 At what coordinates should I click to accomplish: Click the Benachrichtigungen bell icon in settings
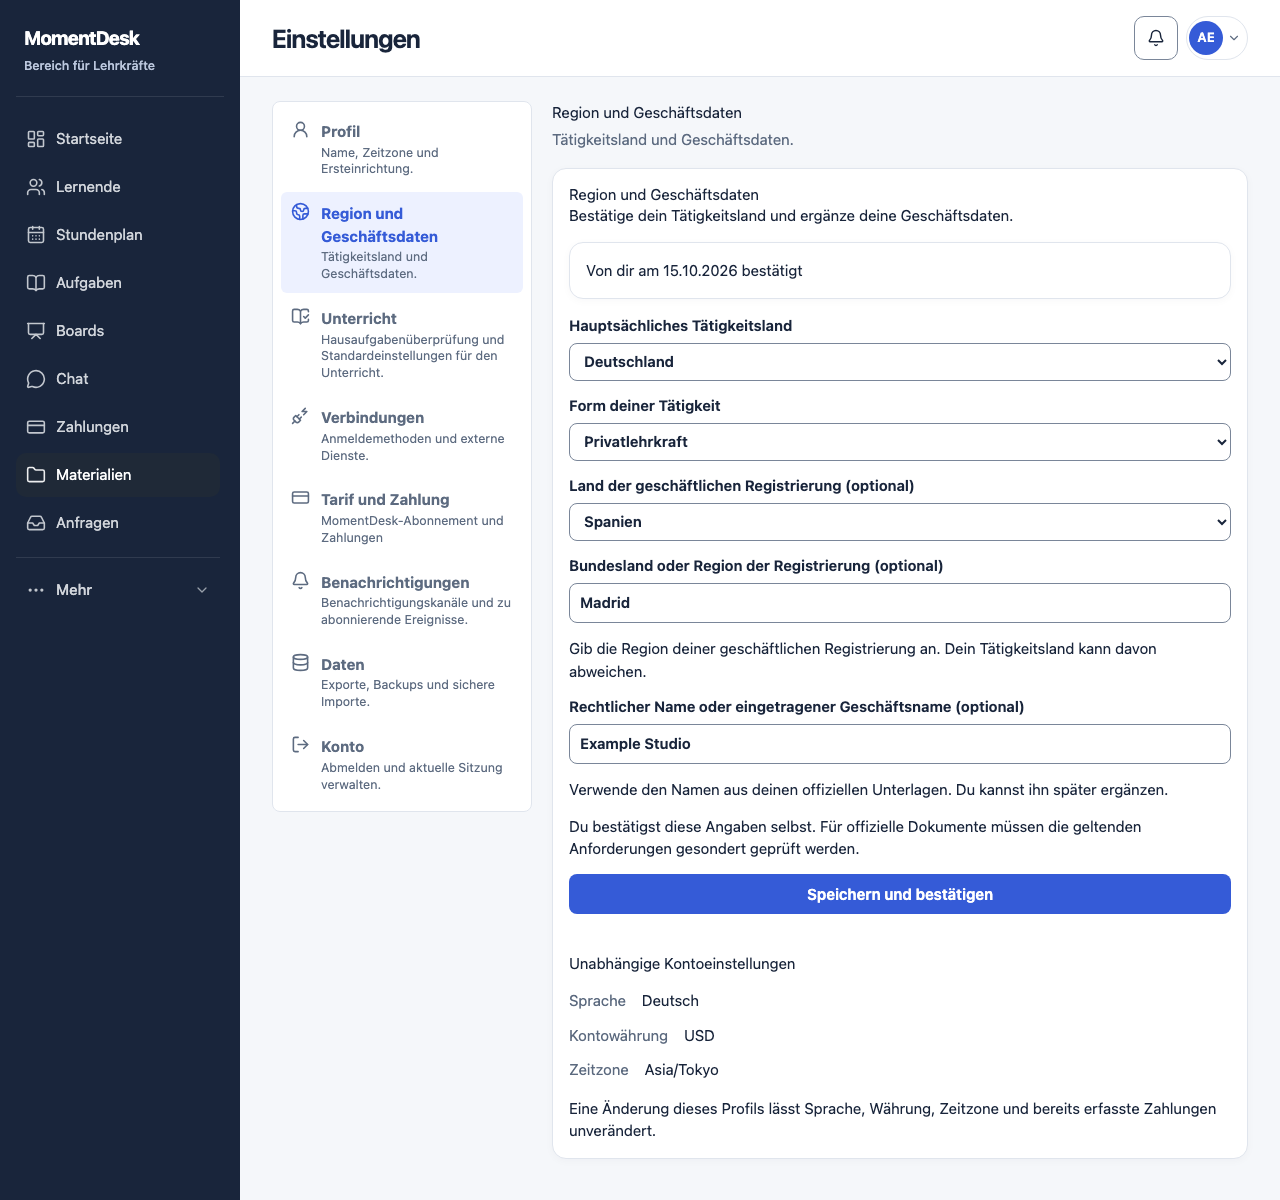[300, 581]
